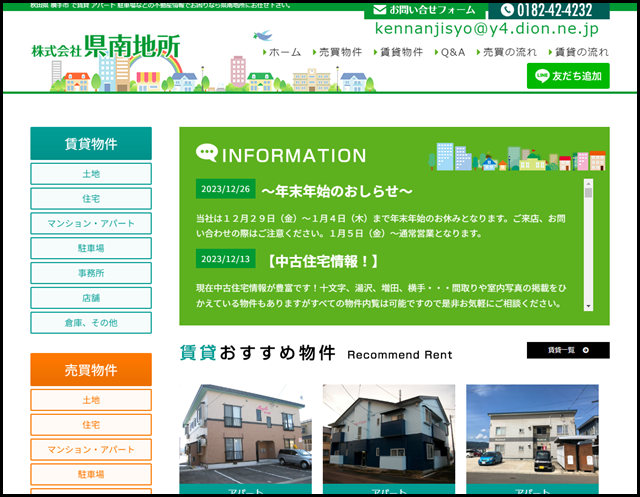The height and width of the screenshot is (497, 640).
Task: Select 駐車場 under orange 売買物件 sidebar
Action: 91,474
